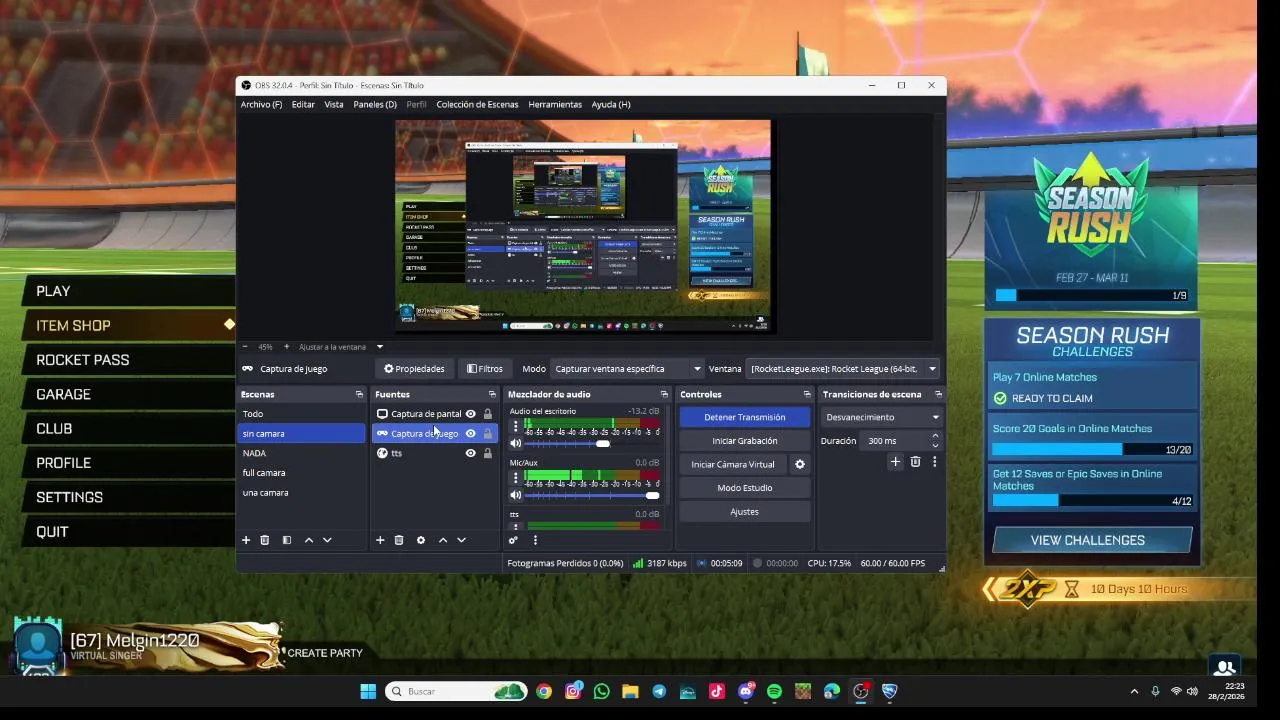Expand the preview scaling dropdown arrow
This screenshot has width=1280, height=720.
click(379, 347)
